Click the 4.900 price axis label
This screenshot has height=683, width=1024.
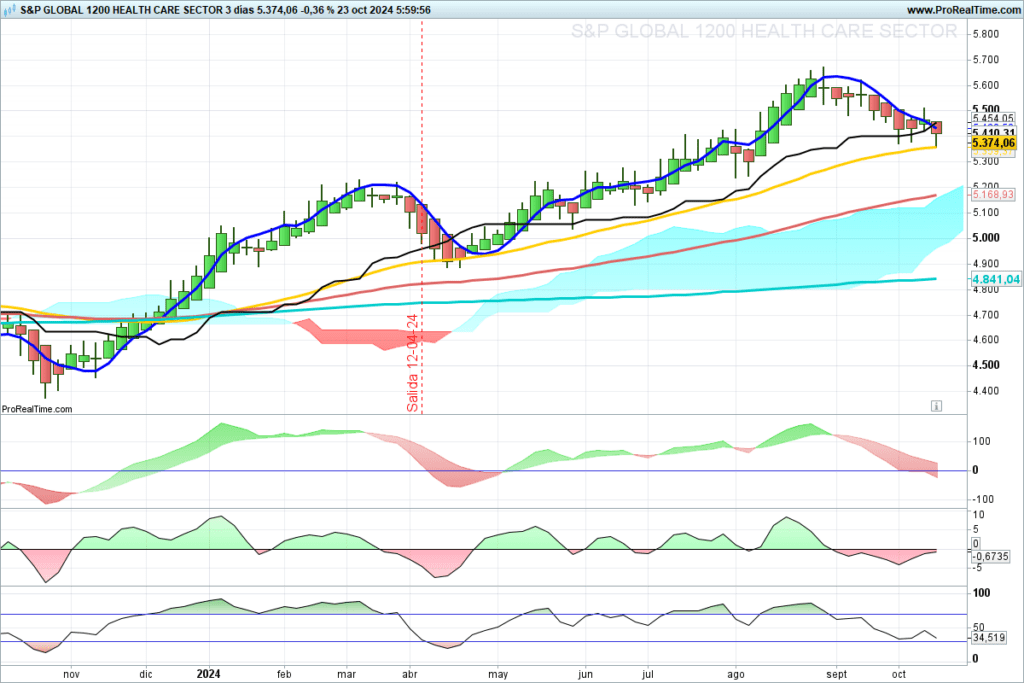pos(985,264)
